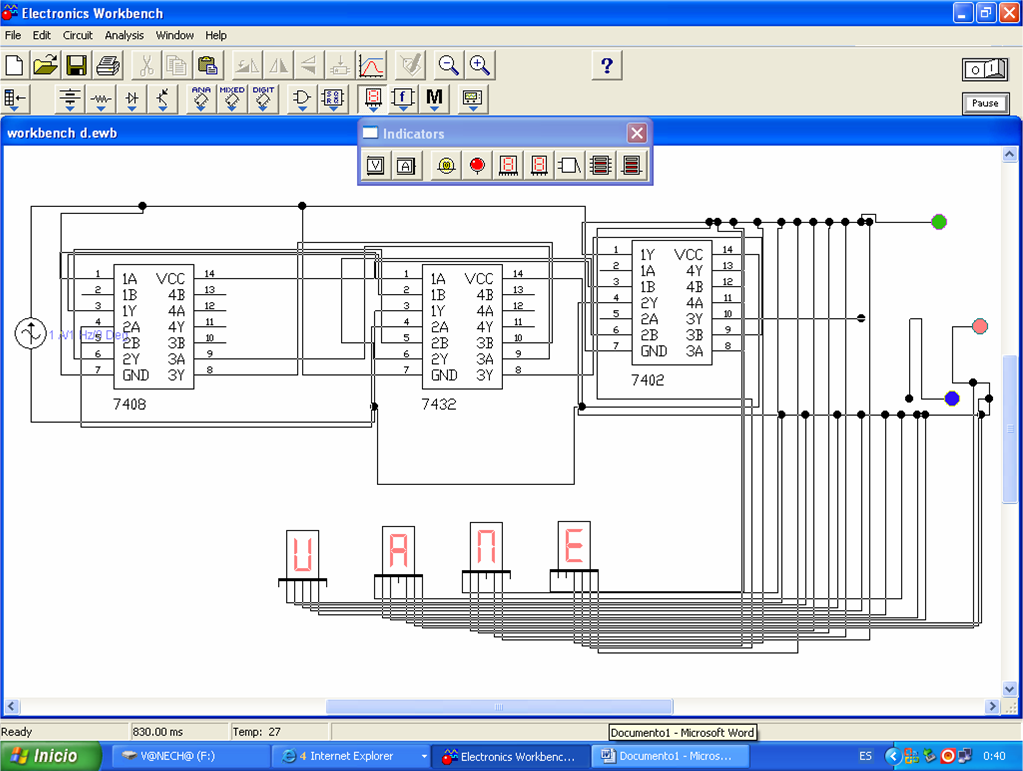Click the Rotate component icon

247,66
